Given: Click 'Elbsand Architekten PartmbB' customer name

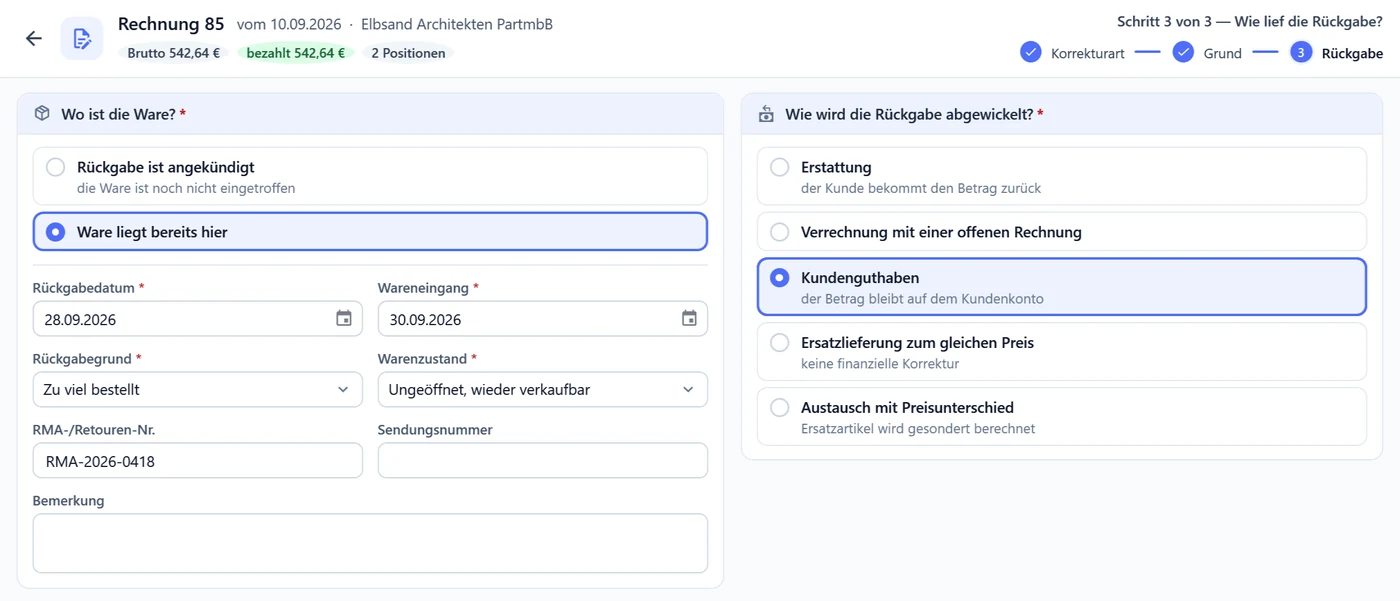Looking at the screenshot, I should pos(457,24).
